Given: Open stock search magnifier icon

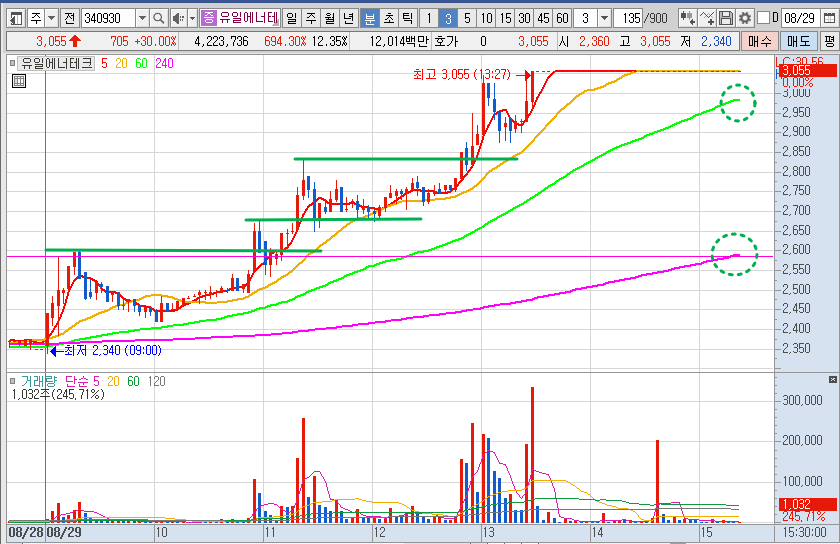Looking at the screenshot, I should click(x=159, y=19).
